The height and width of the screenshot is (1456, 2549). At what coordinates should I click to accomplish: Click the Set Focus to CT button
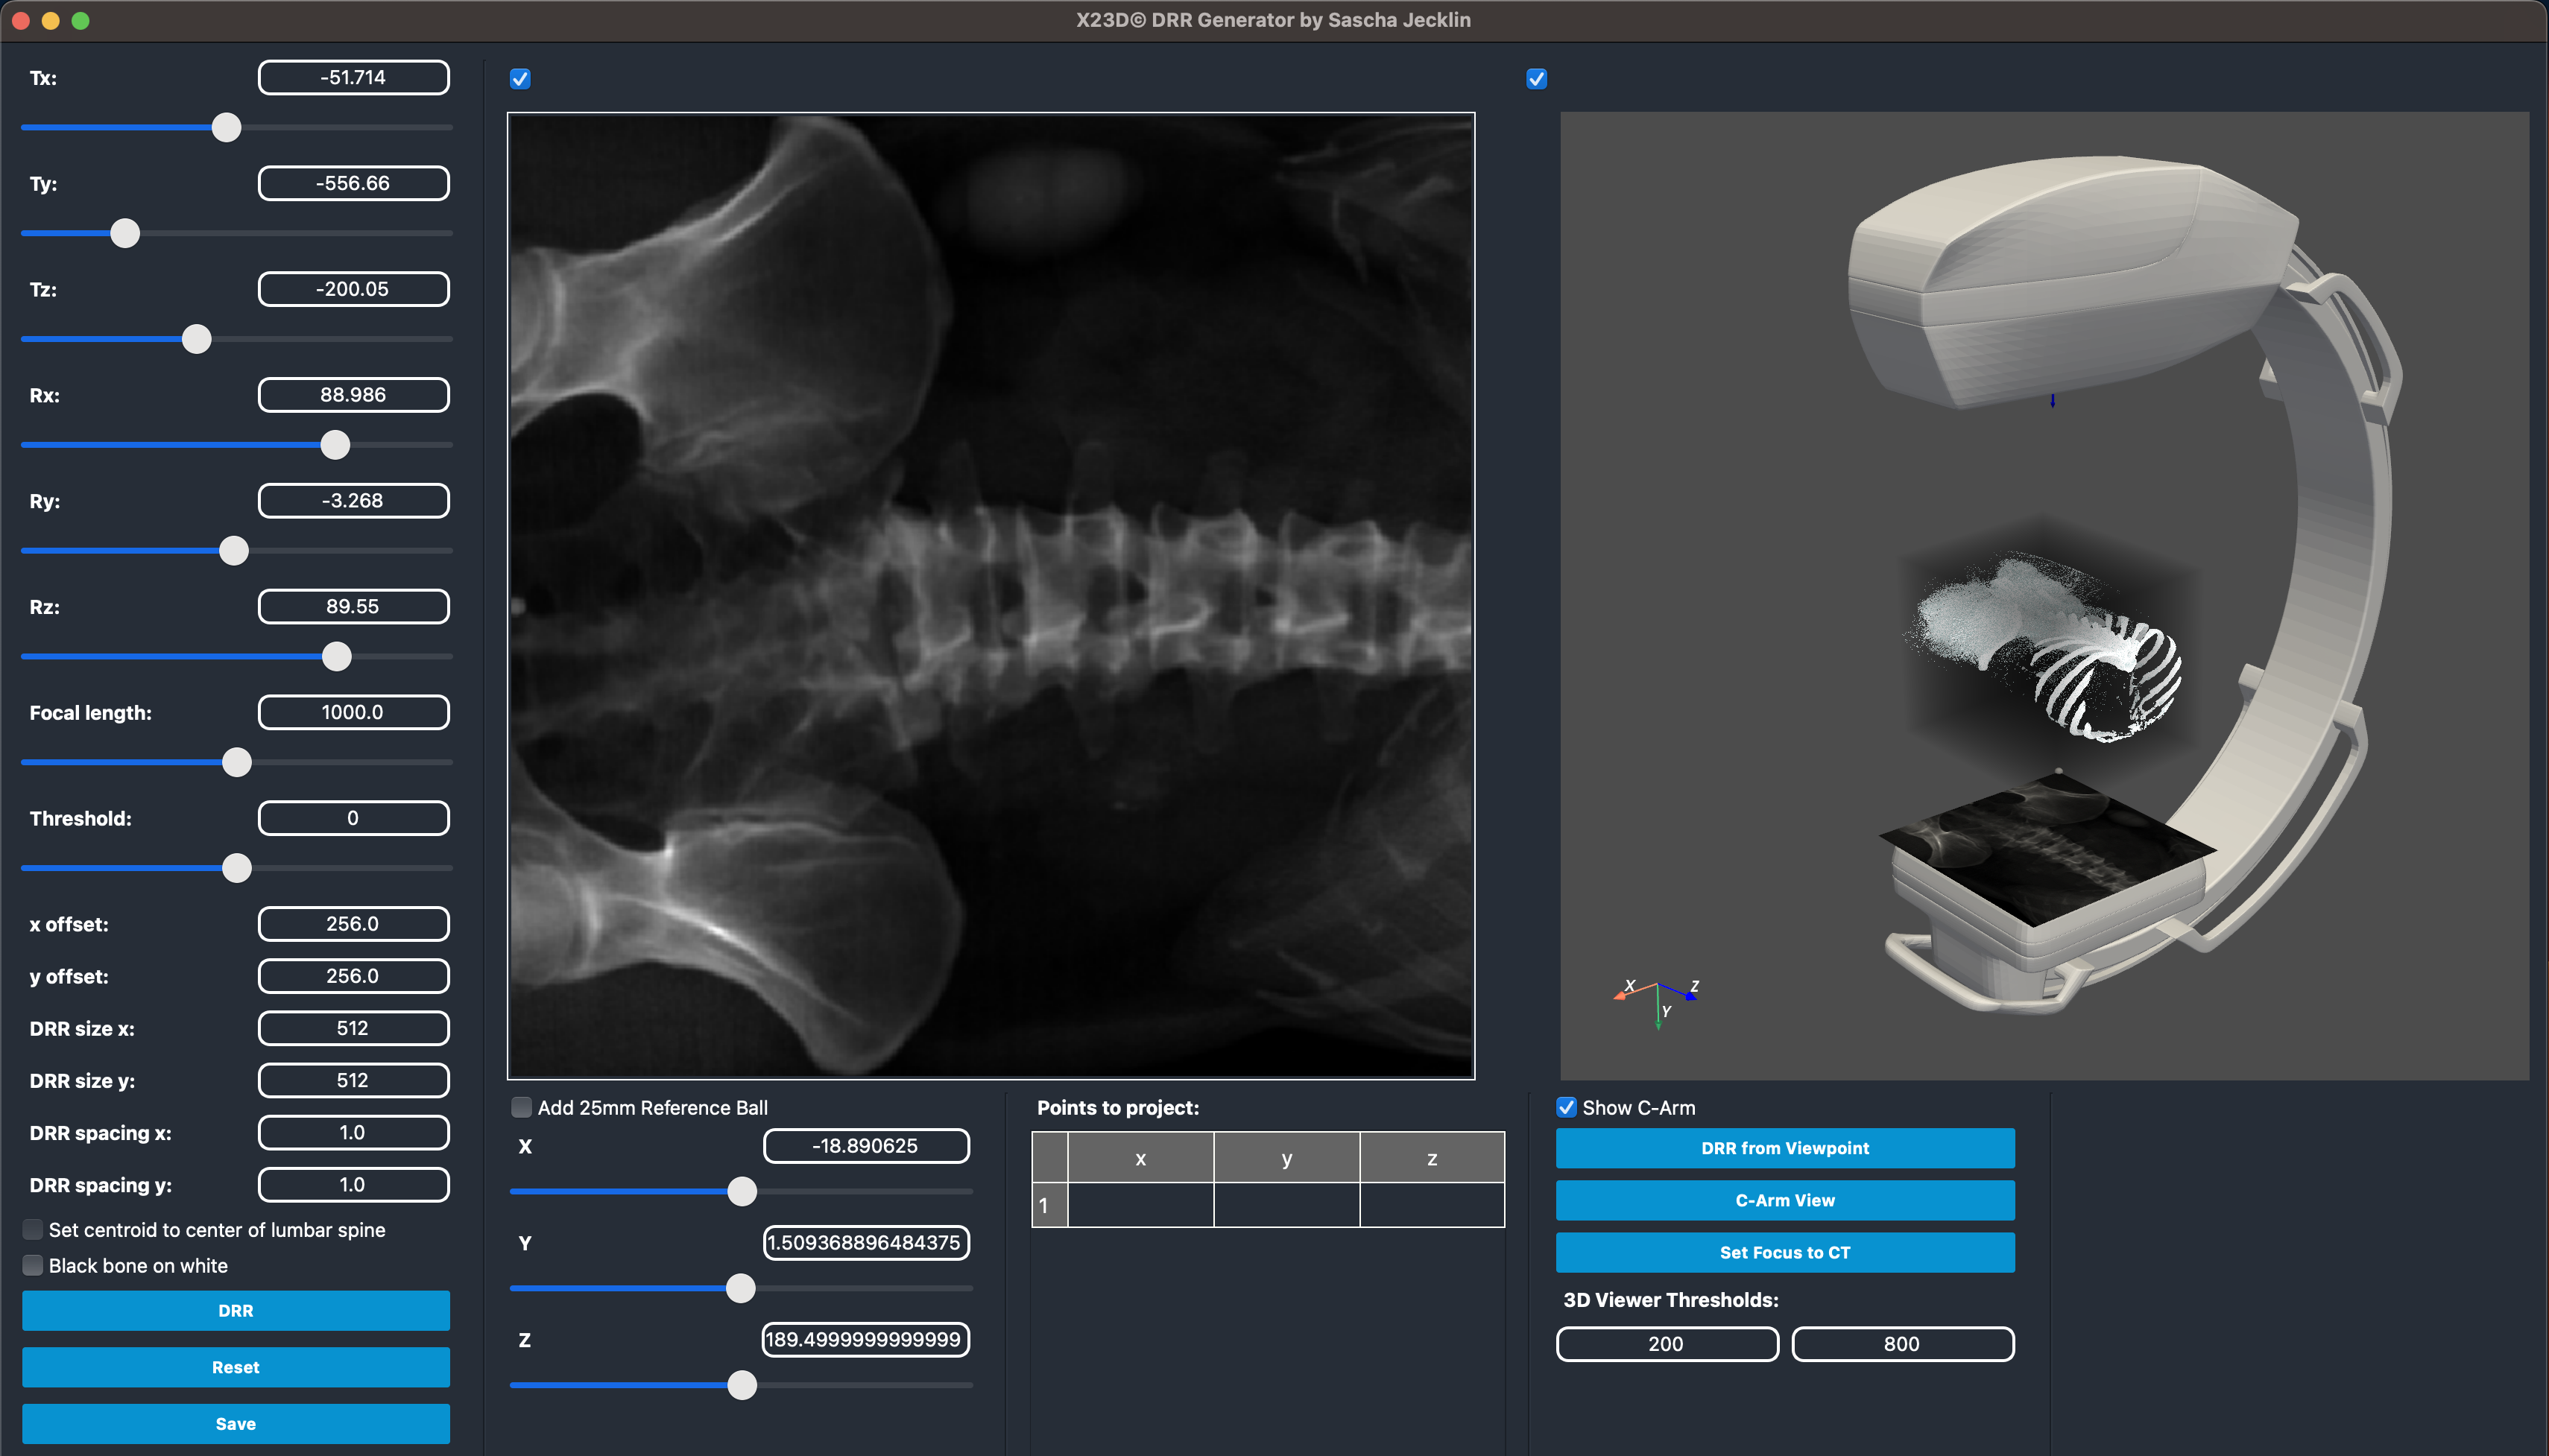coord(1785,1252)
